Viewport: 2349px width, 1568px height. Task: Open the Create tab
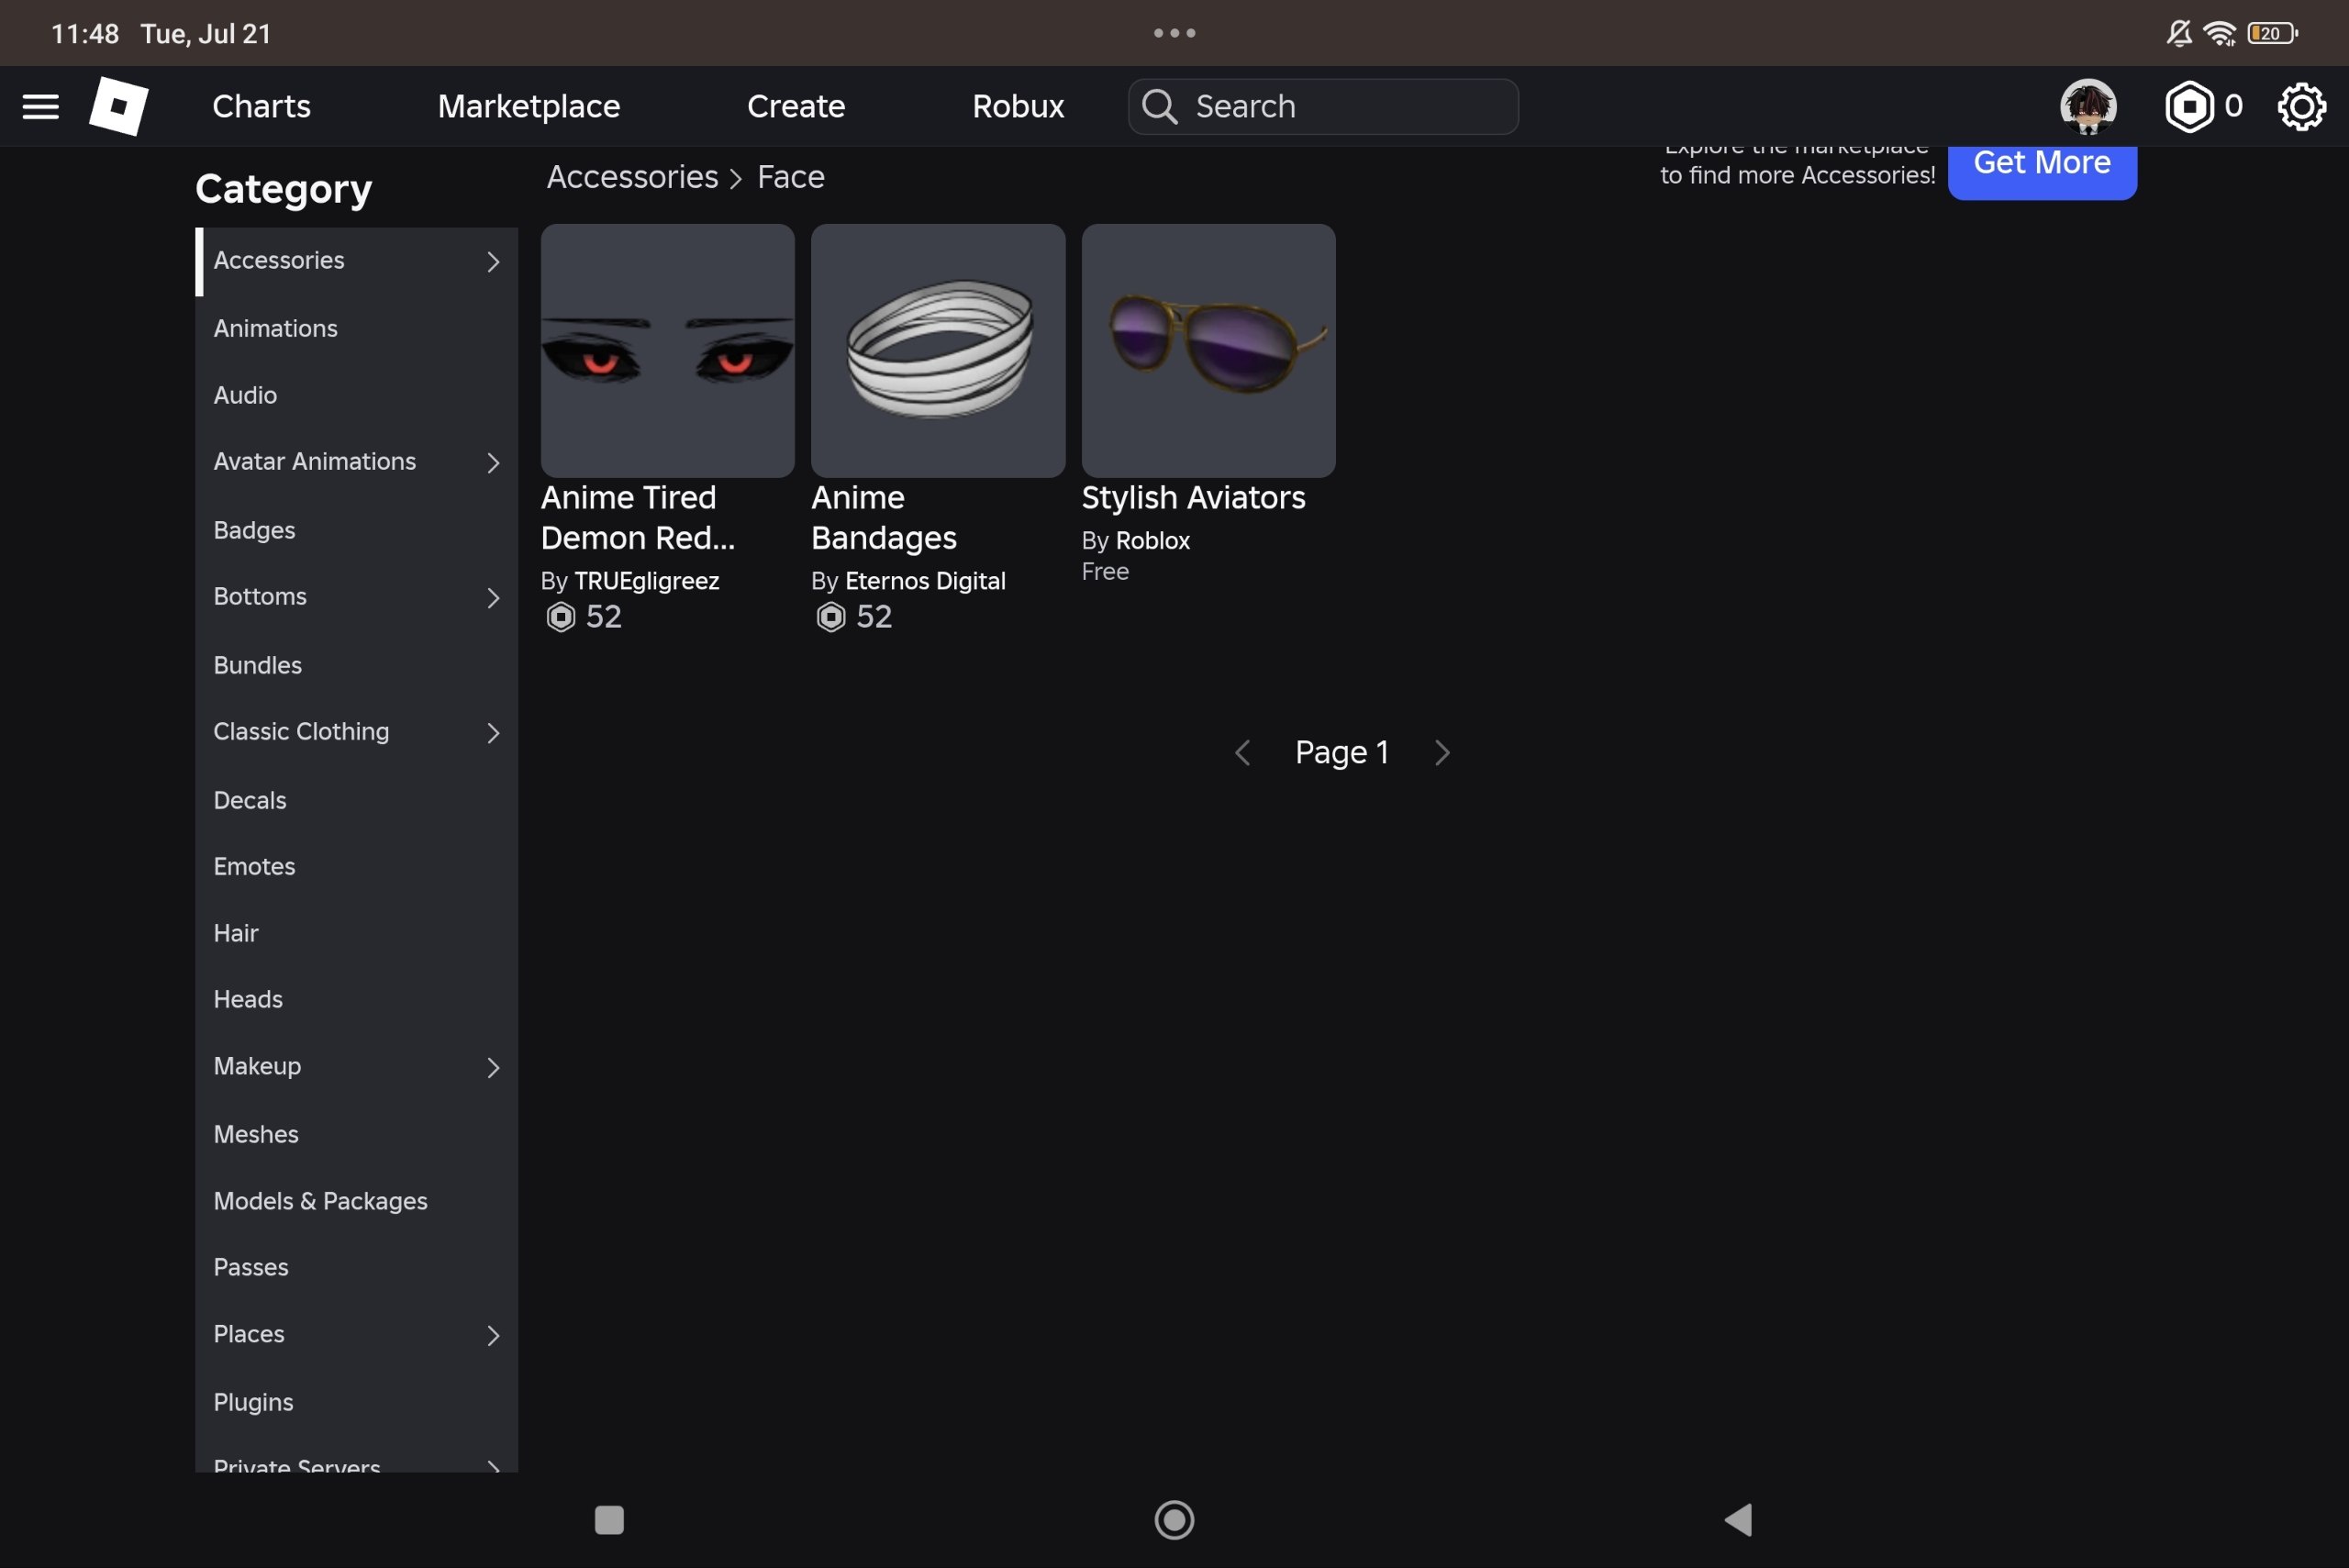[796, 106]
